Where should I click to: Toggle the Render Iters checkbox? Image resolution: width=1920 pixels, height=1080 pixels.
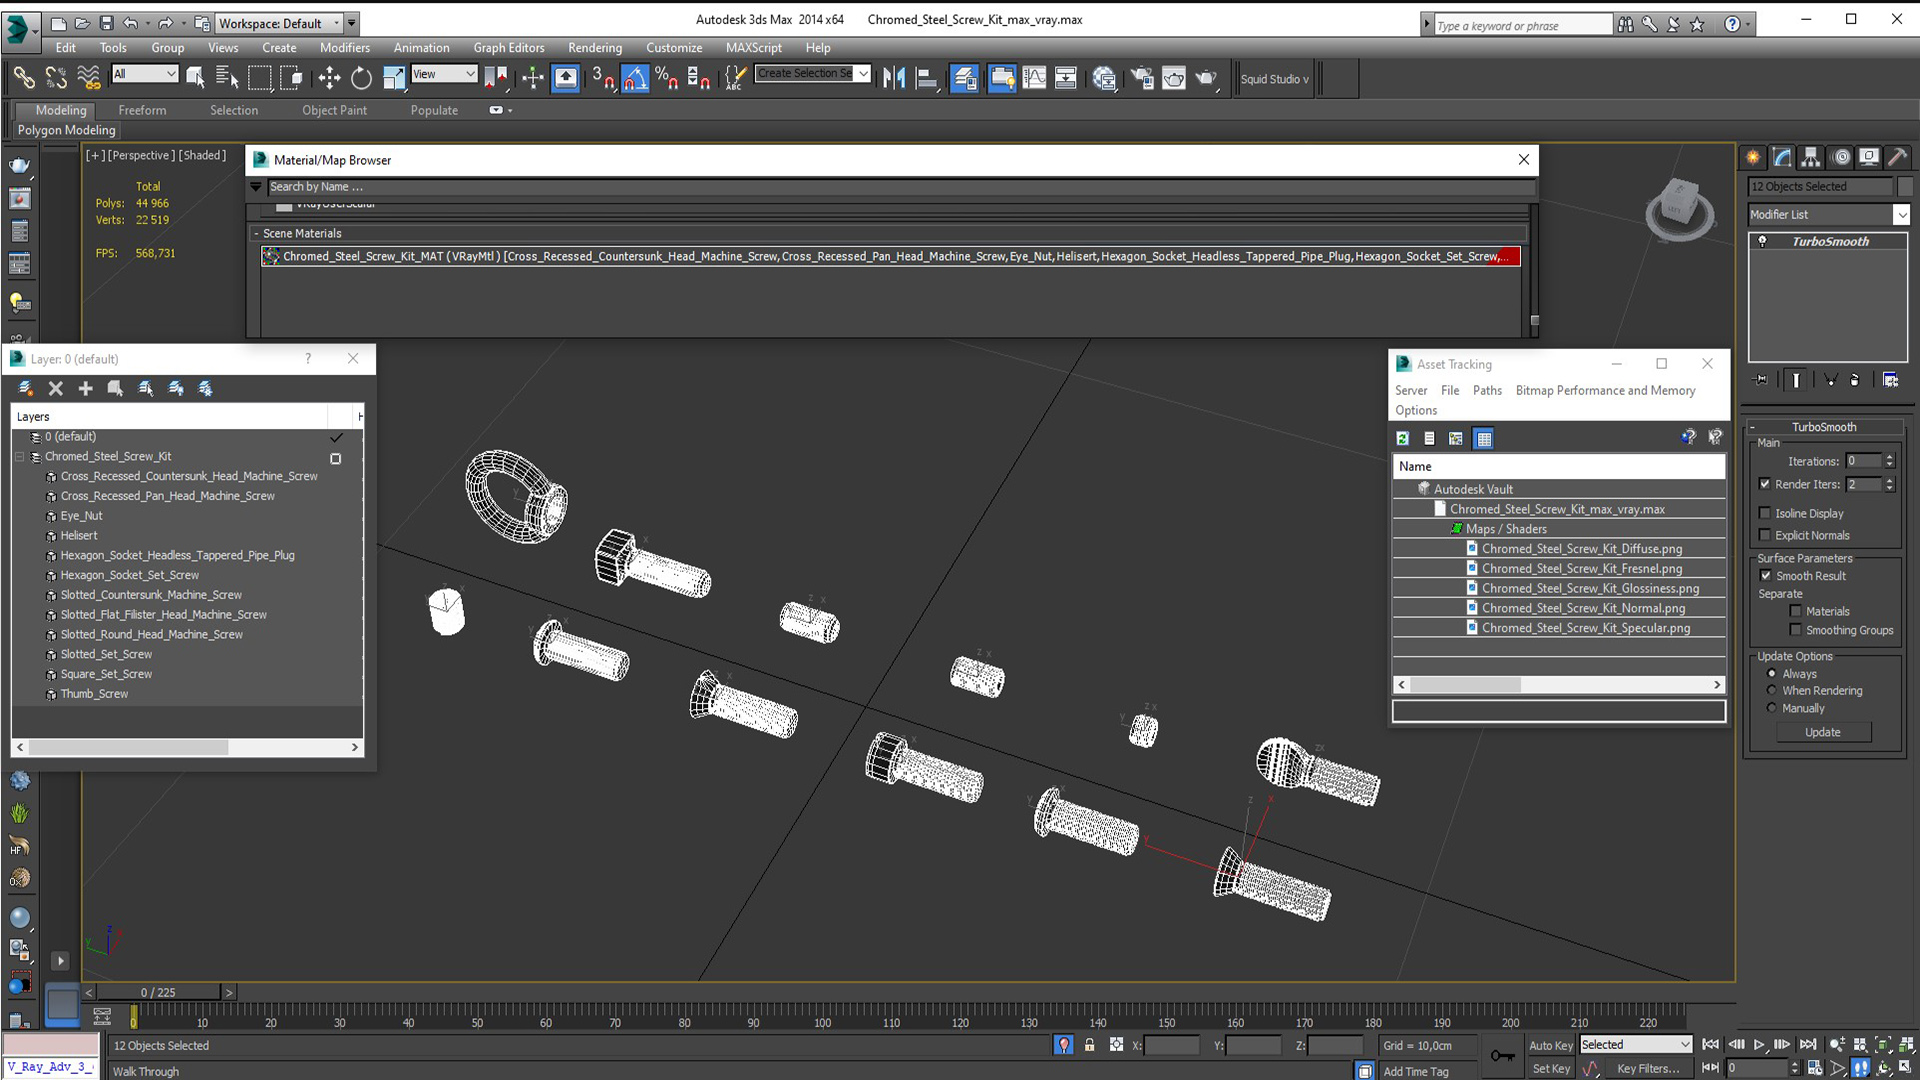click(1765, 484)
